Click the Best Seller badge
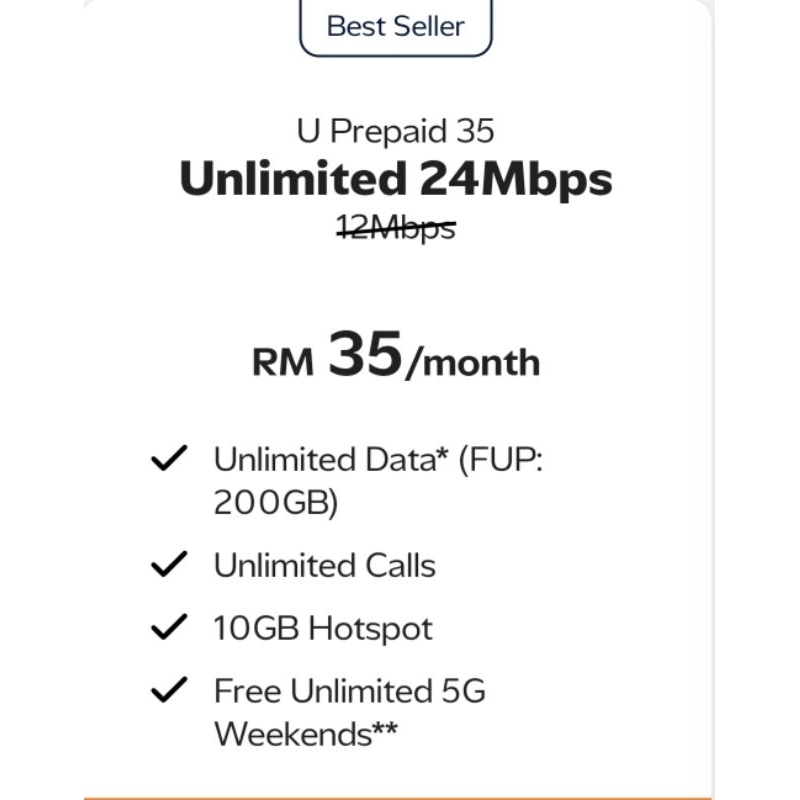This screenshot has height=800, width=800. coord(396,26)
